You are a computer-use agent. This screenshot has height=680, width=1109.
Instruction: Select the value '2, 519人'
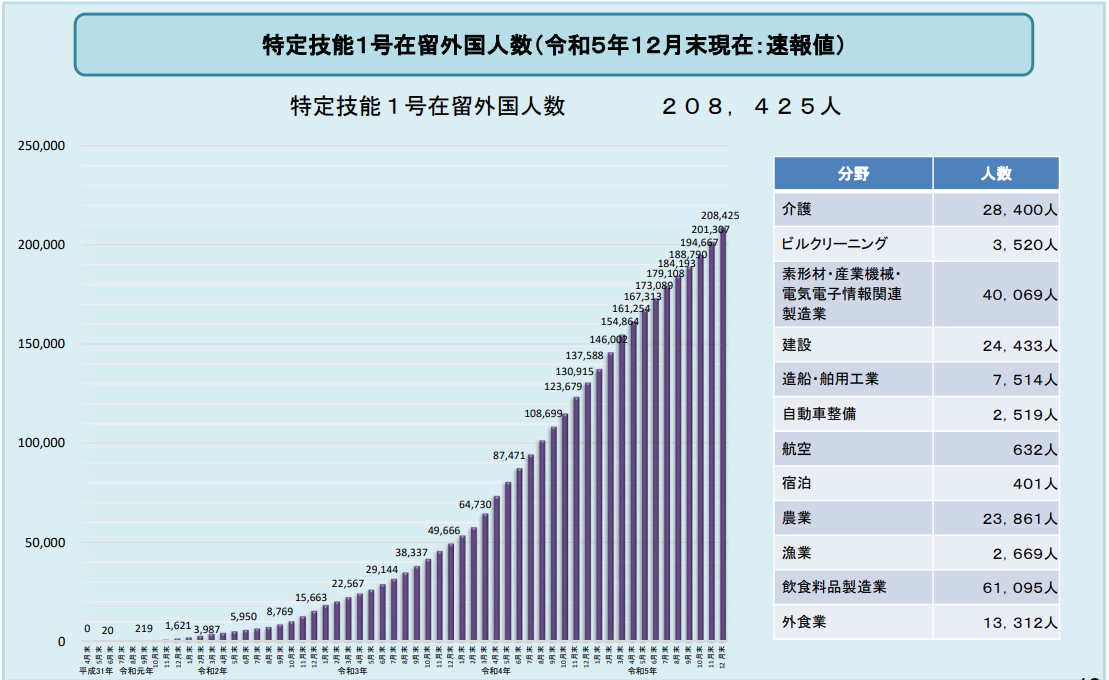pos(1024,415)
